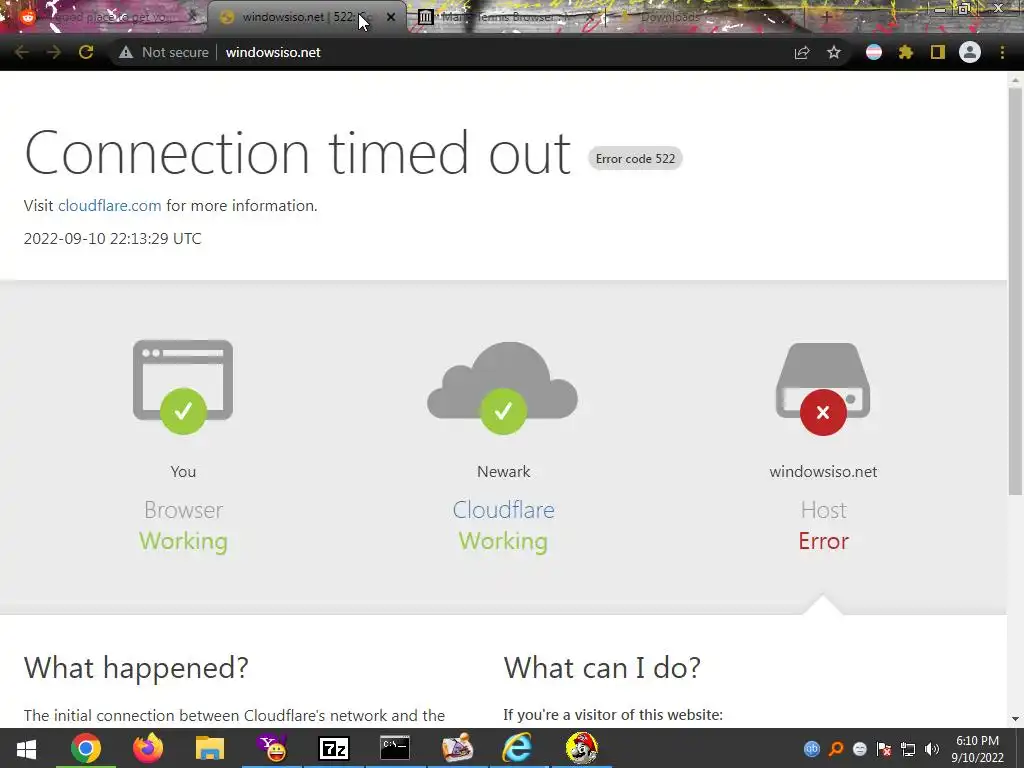Open the Windows Start menu
The image size is (1024, 768).
click(x=26, y=748)
